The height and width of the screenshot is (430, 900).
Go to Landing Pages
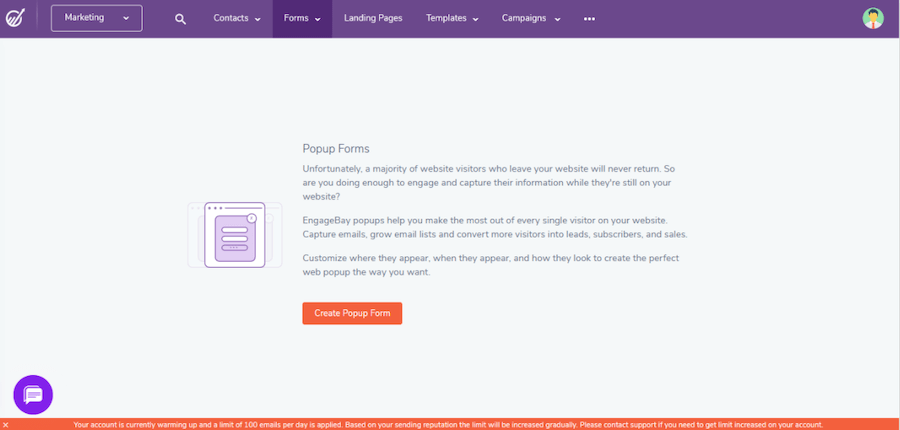373,18
